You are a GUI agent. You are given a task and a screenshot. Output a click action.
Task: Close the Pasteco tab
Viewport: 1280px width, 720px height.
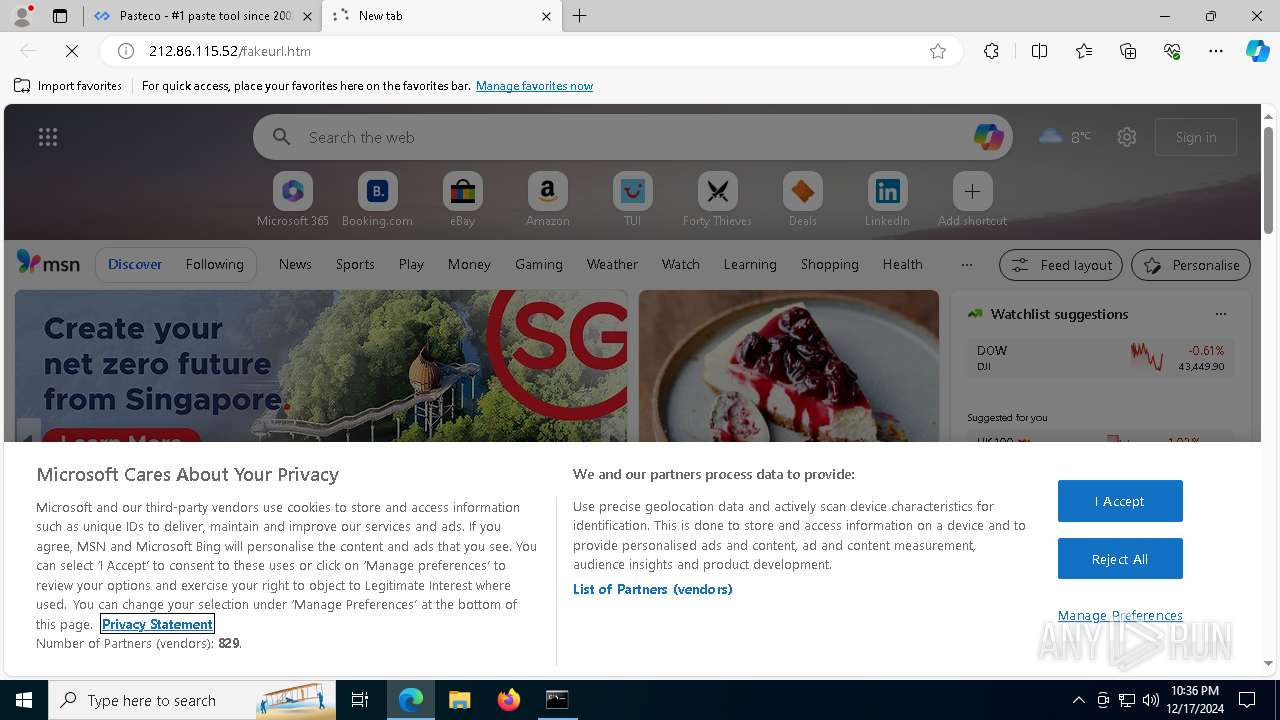pos(307,16)
